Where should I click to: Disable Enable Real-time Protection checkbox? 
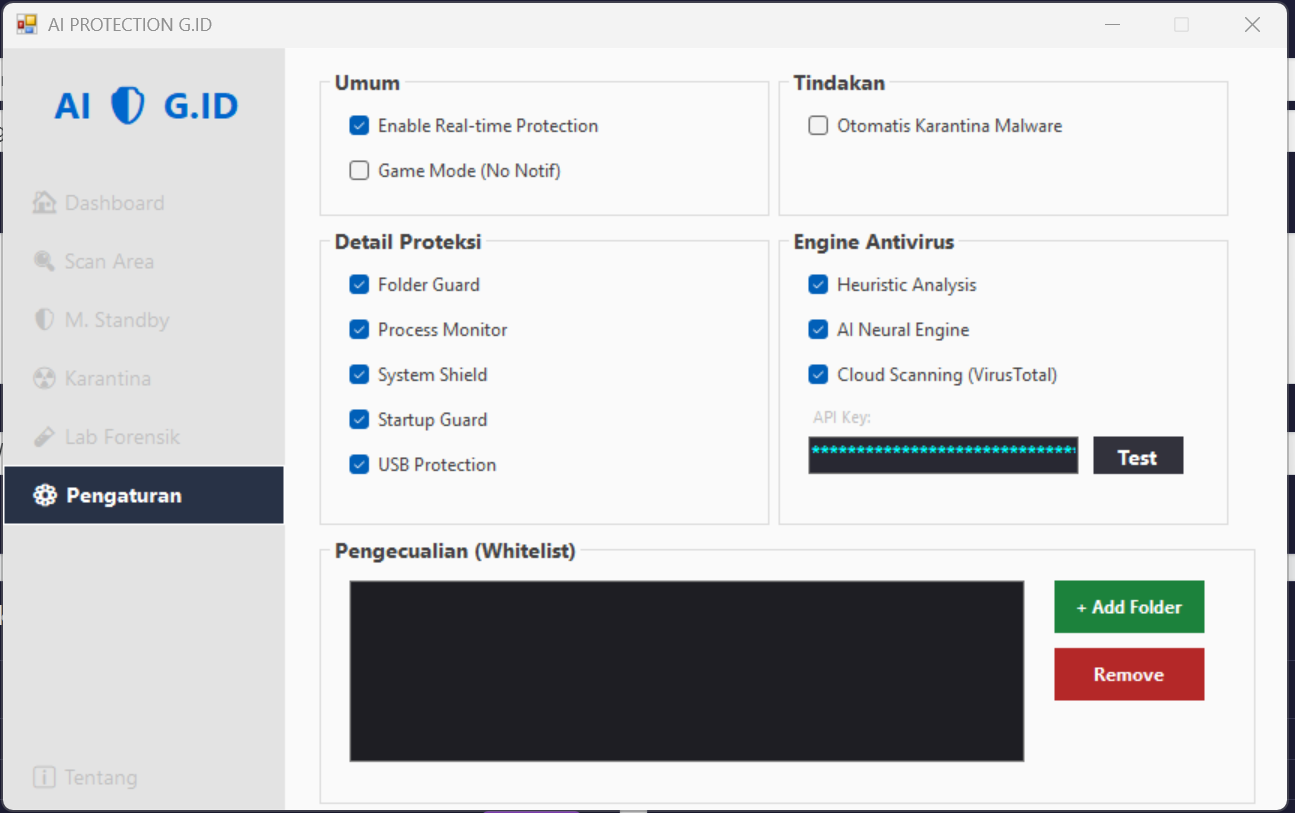(x=359, y=126)
